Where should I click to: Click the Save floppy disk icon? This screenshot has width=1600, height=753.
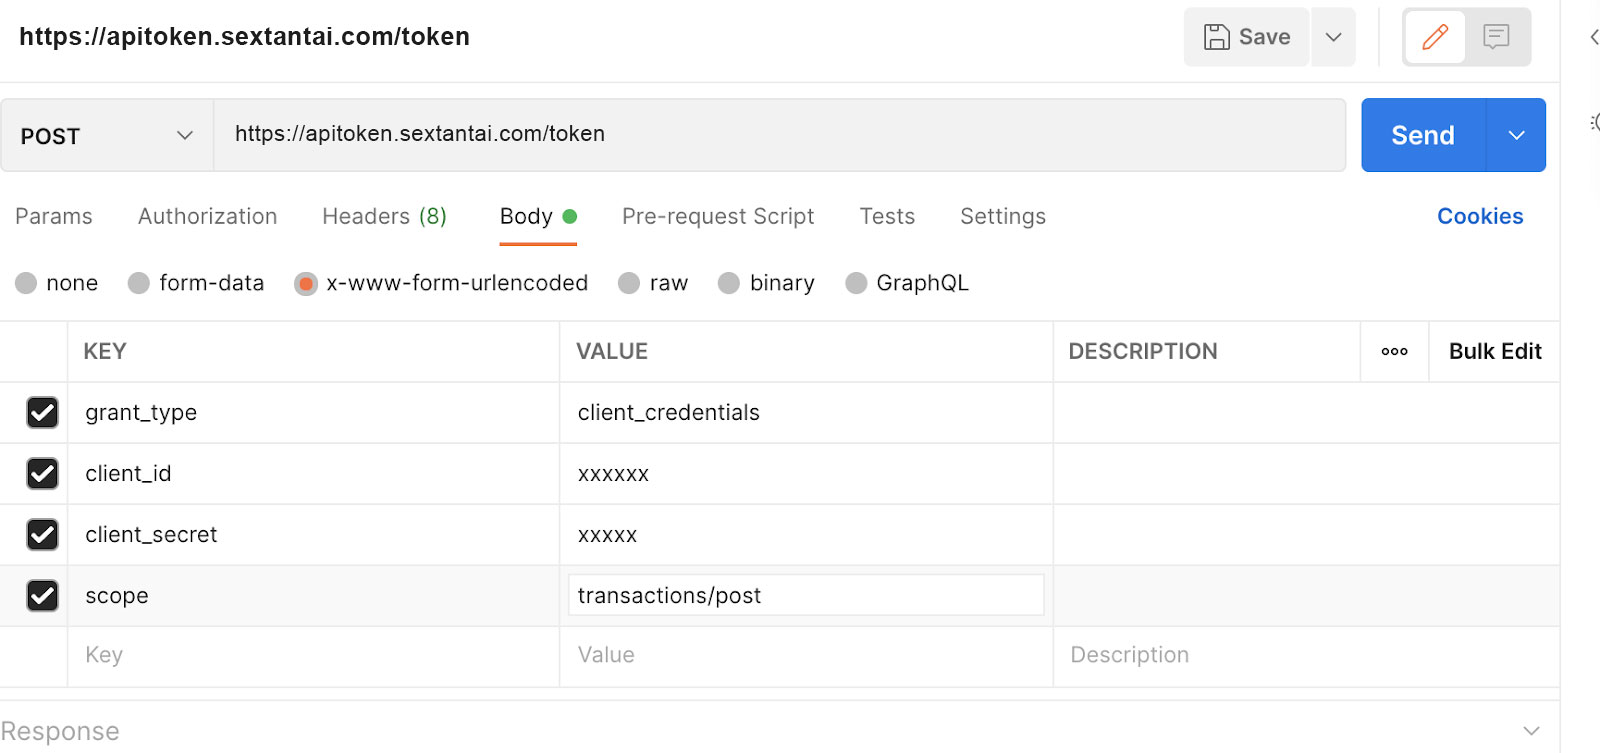(x=1216, y=37)
